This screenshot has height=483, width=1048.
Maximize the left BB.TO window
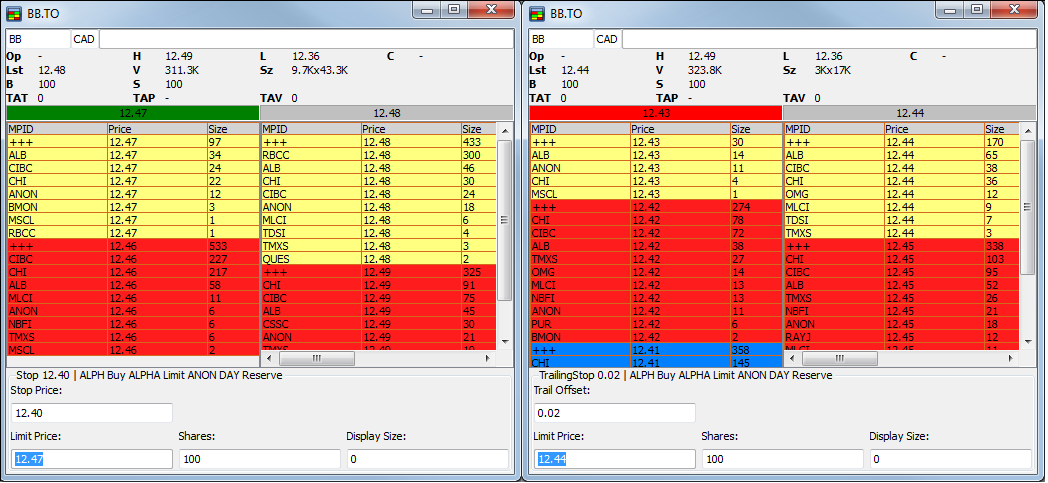452,10
